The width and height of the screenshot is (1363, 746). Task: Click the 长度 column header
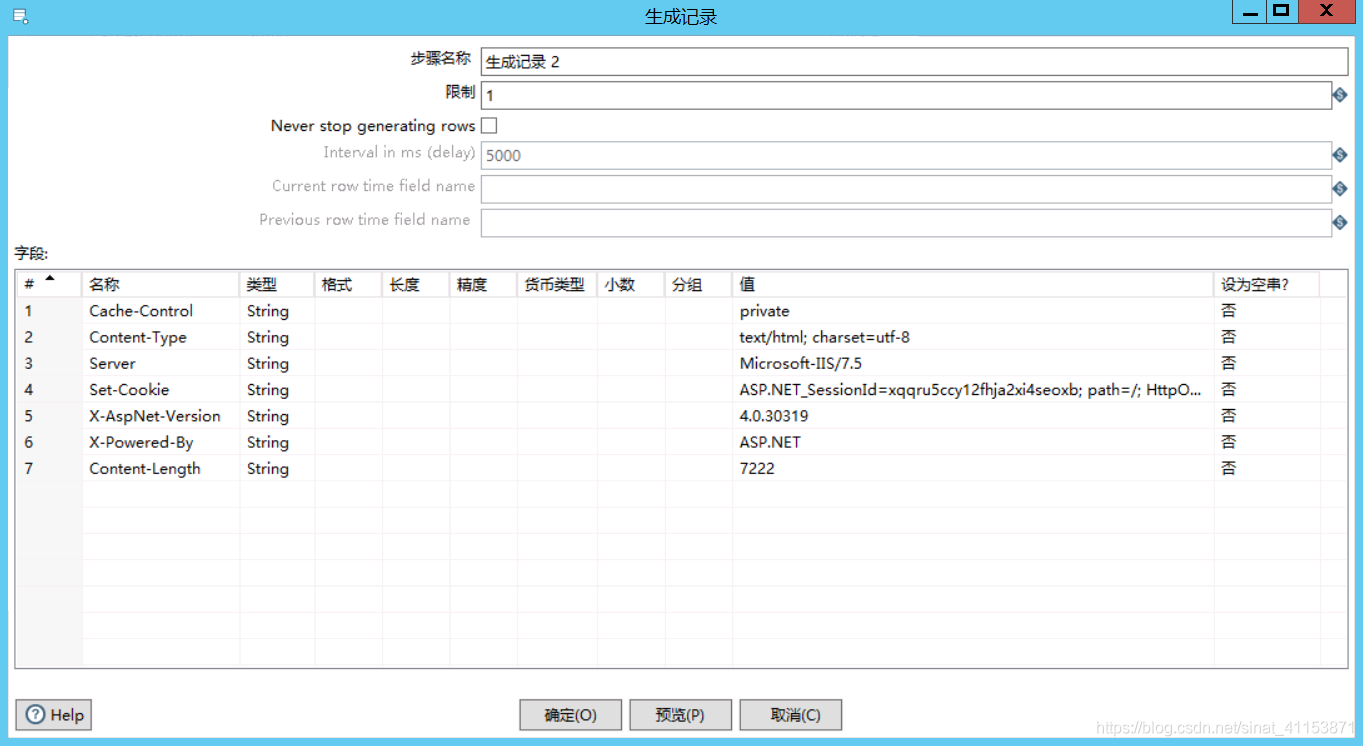point(415,284)
